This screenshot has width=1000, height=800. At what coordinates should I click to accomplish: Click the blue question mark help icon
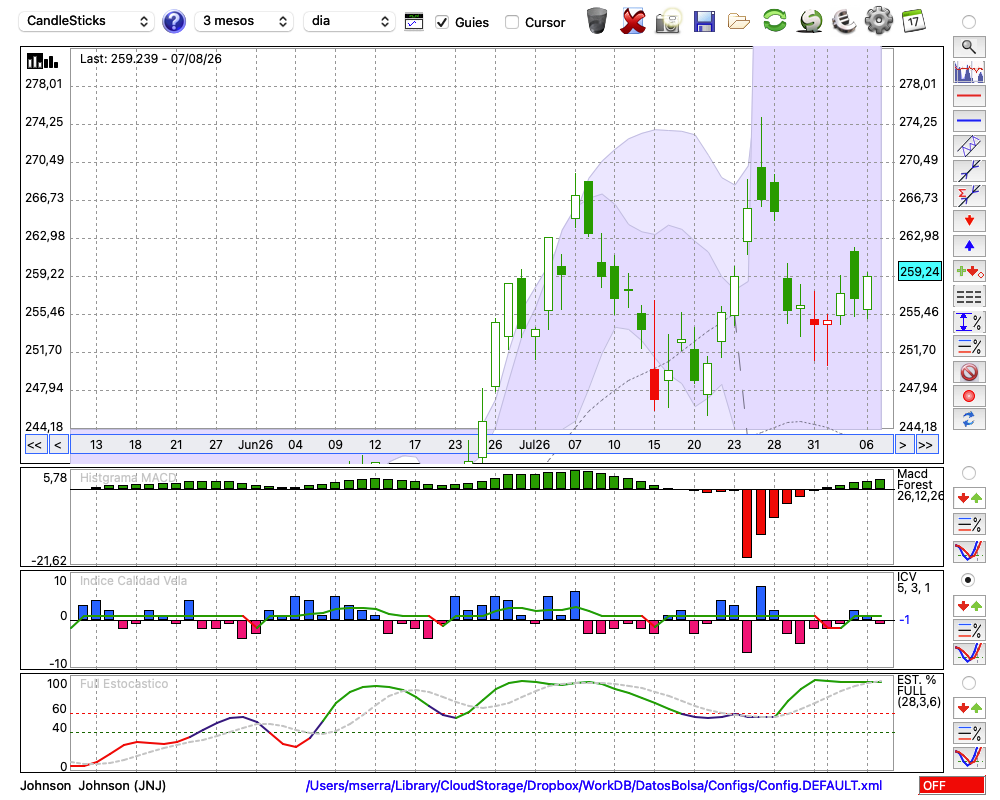click(173, 22)
